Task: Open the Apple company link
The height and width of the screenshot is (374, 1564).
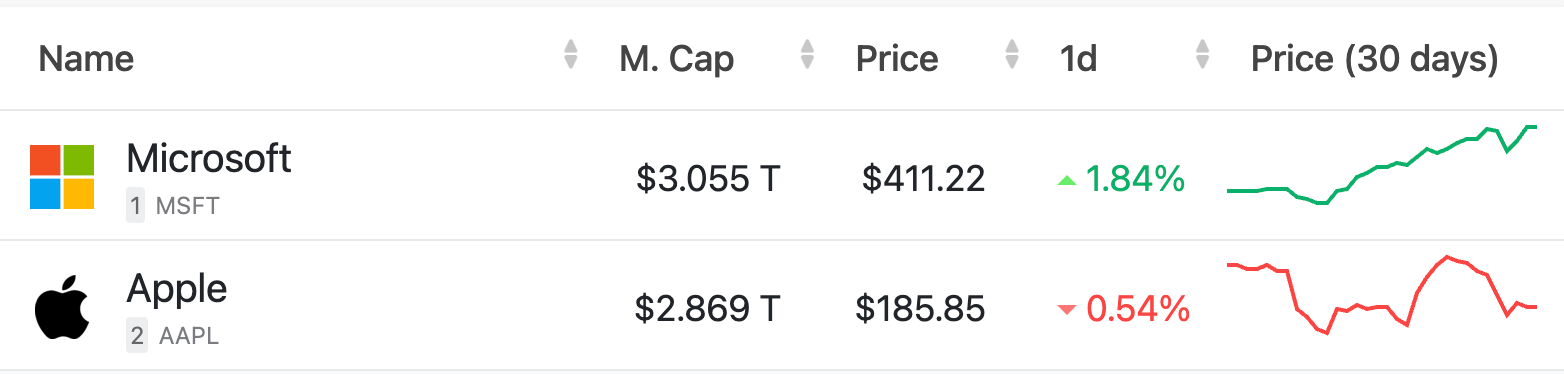Action: click(x=177, y=289)
